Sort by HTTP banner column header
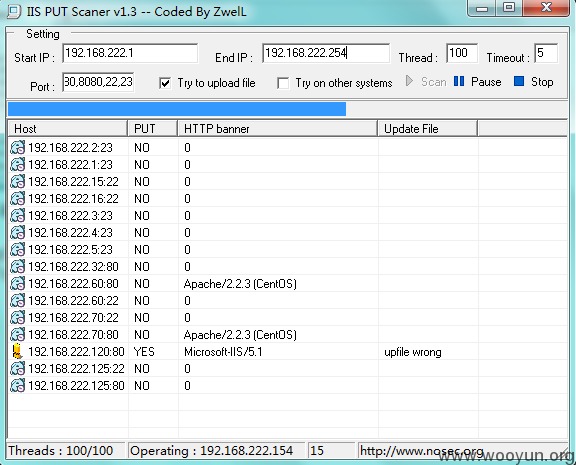Viewport: 576px width, 465px height. click(278, 129)
